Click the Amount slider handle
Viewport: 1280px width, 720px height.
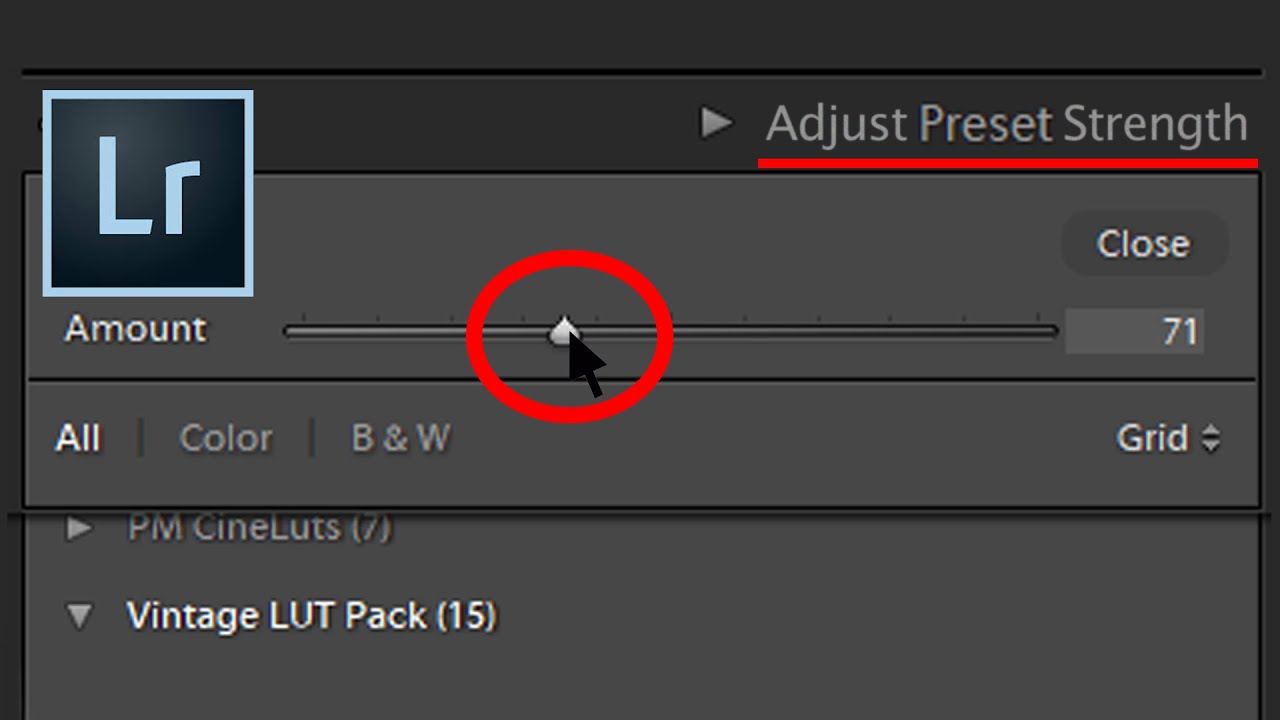[564, 331]
